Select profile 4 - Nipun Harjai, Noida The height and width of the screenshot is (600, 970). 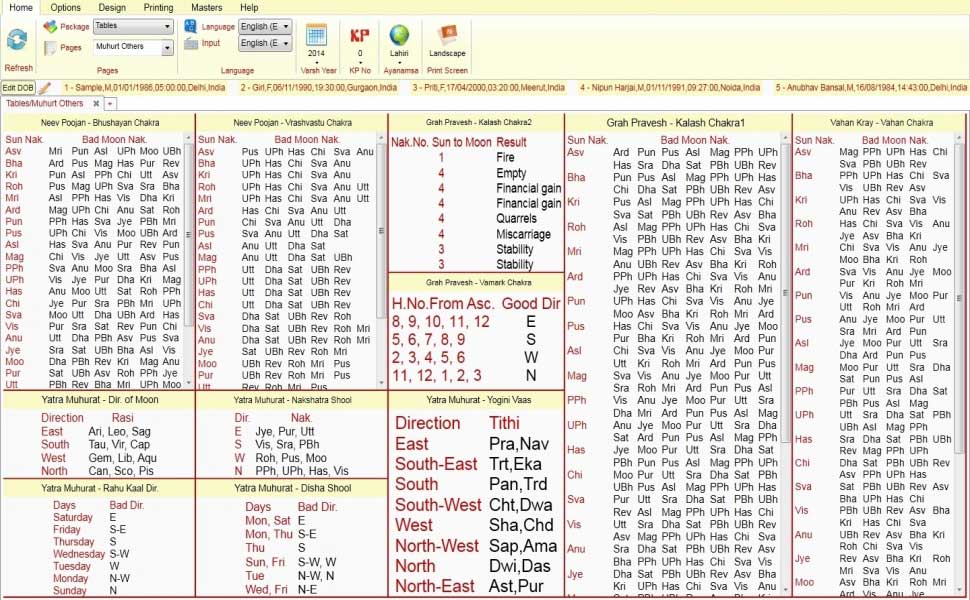tap(670, 88)
